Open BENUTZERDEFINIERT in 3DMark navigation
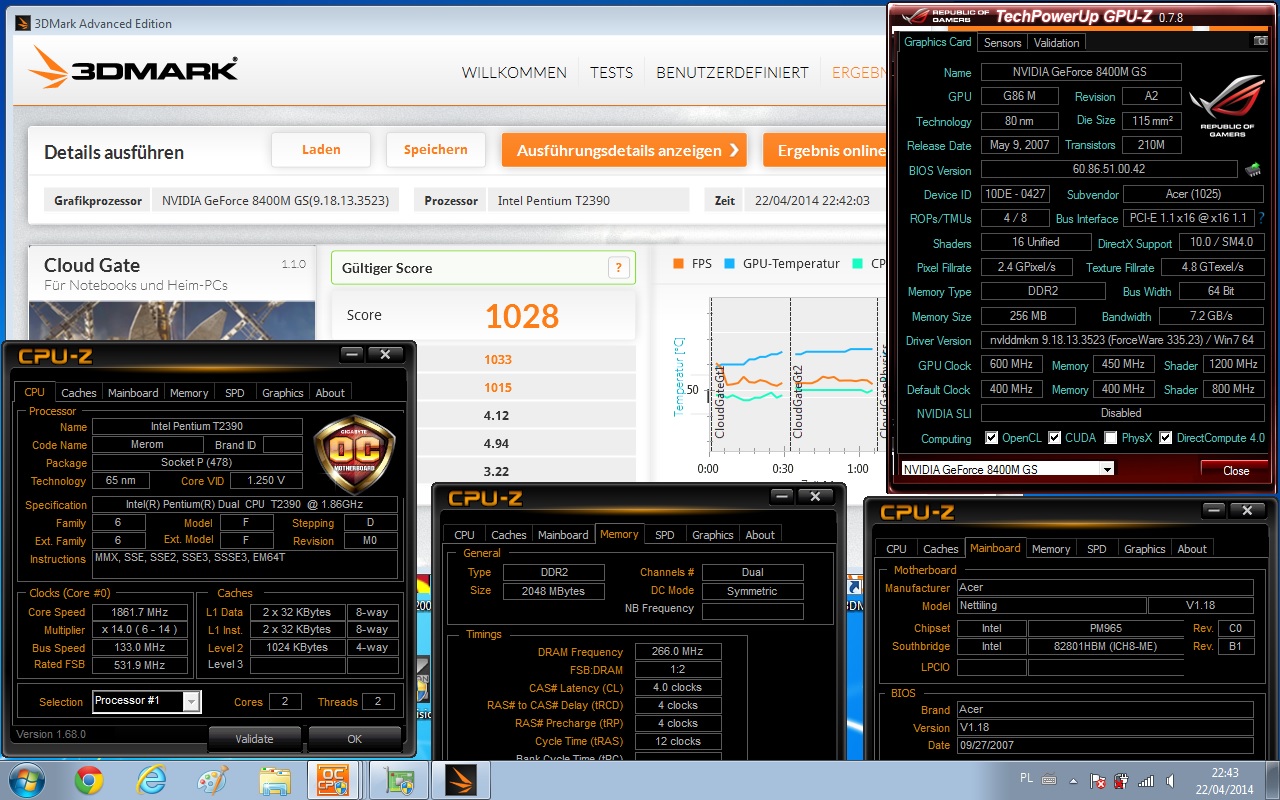Viewport: 1280px width, 800px height. click(732, 73)
